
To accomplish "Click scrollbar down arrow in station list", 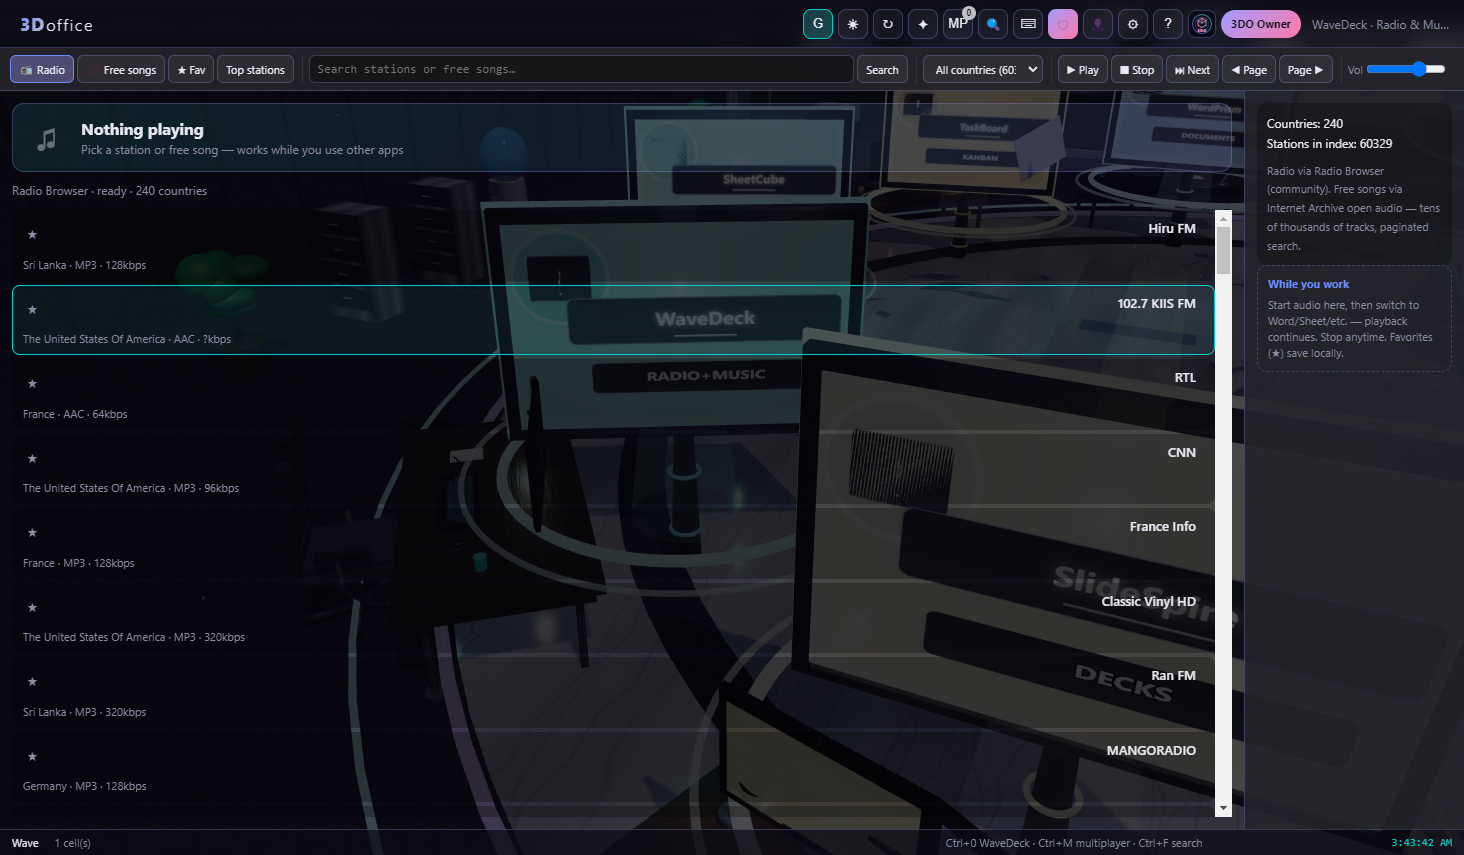I will 1223,808.
